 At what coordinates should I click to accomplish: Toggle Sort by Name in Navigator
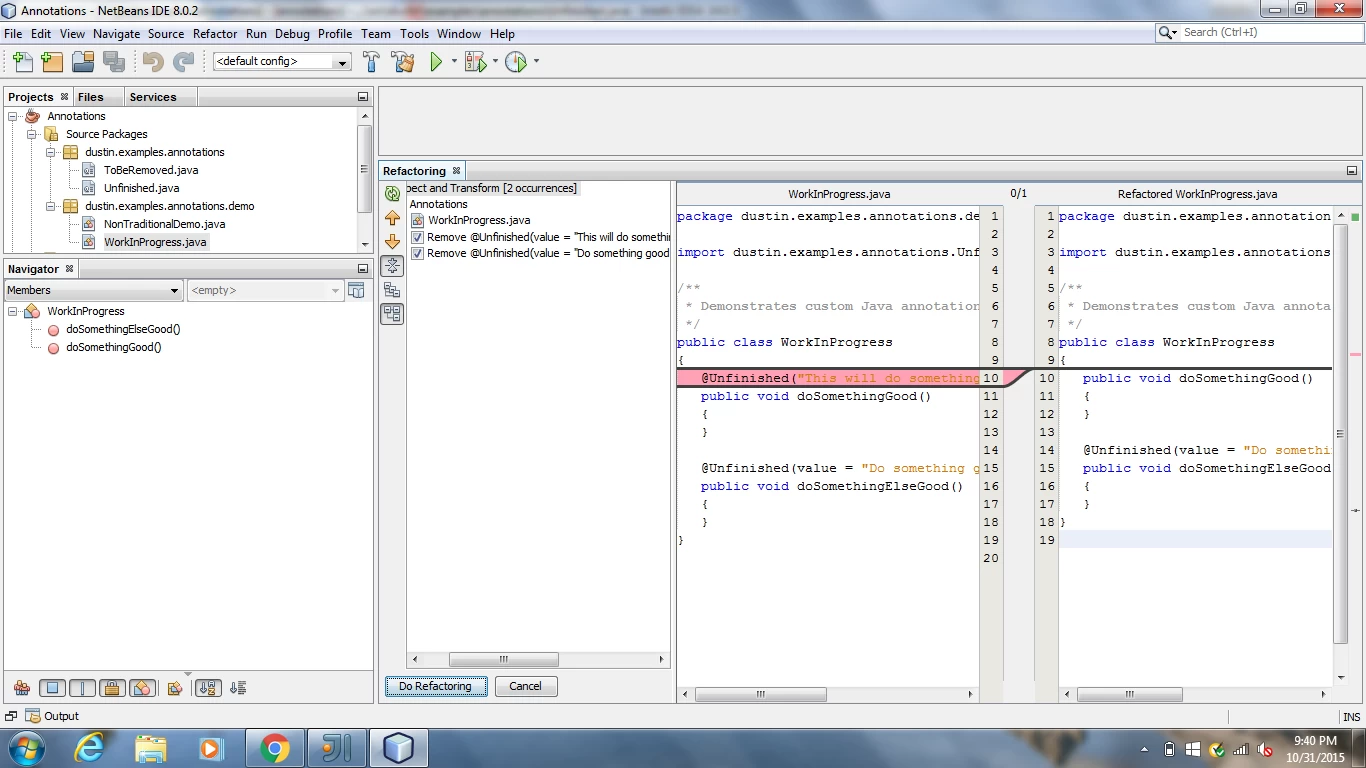pos(208,688)
